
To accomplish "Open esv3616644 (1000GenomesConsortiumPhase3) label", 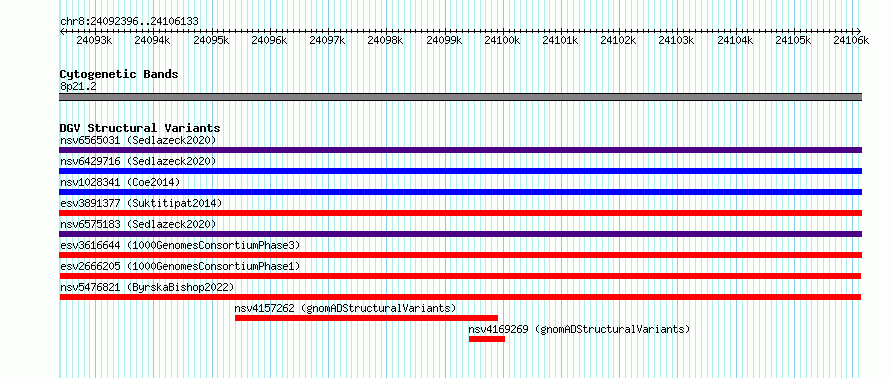I will (x=180, y=245).
